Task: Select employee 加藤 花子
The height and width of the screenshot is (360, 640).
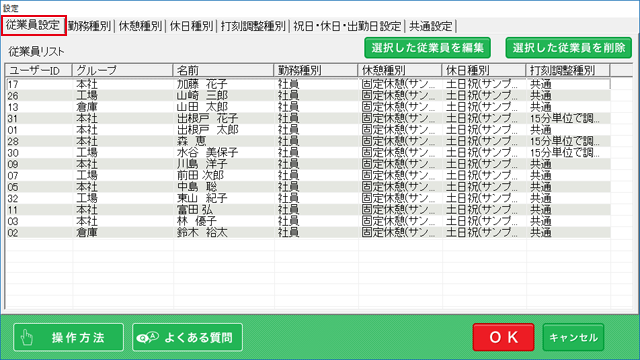Action: [x=202, y=84]
